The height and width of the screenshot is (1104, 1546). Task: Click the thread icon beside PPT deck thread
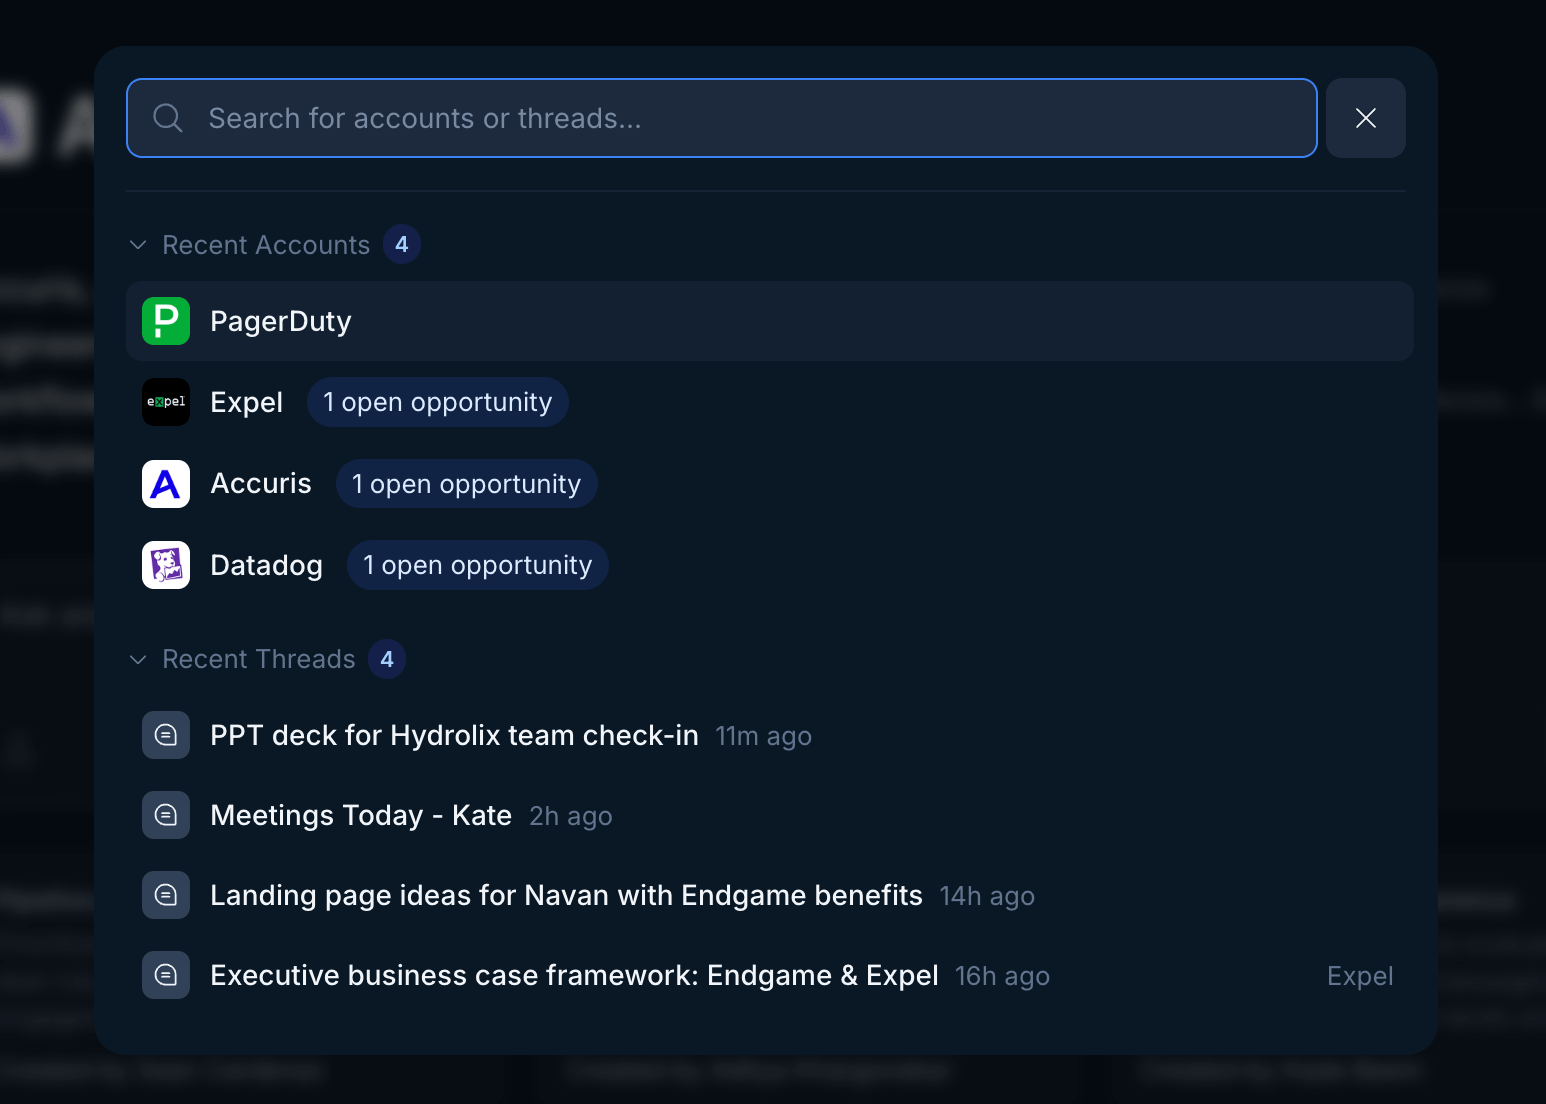pos(165,735)
